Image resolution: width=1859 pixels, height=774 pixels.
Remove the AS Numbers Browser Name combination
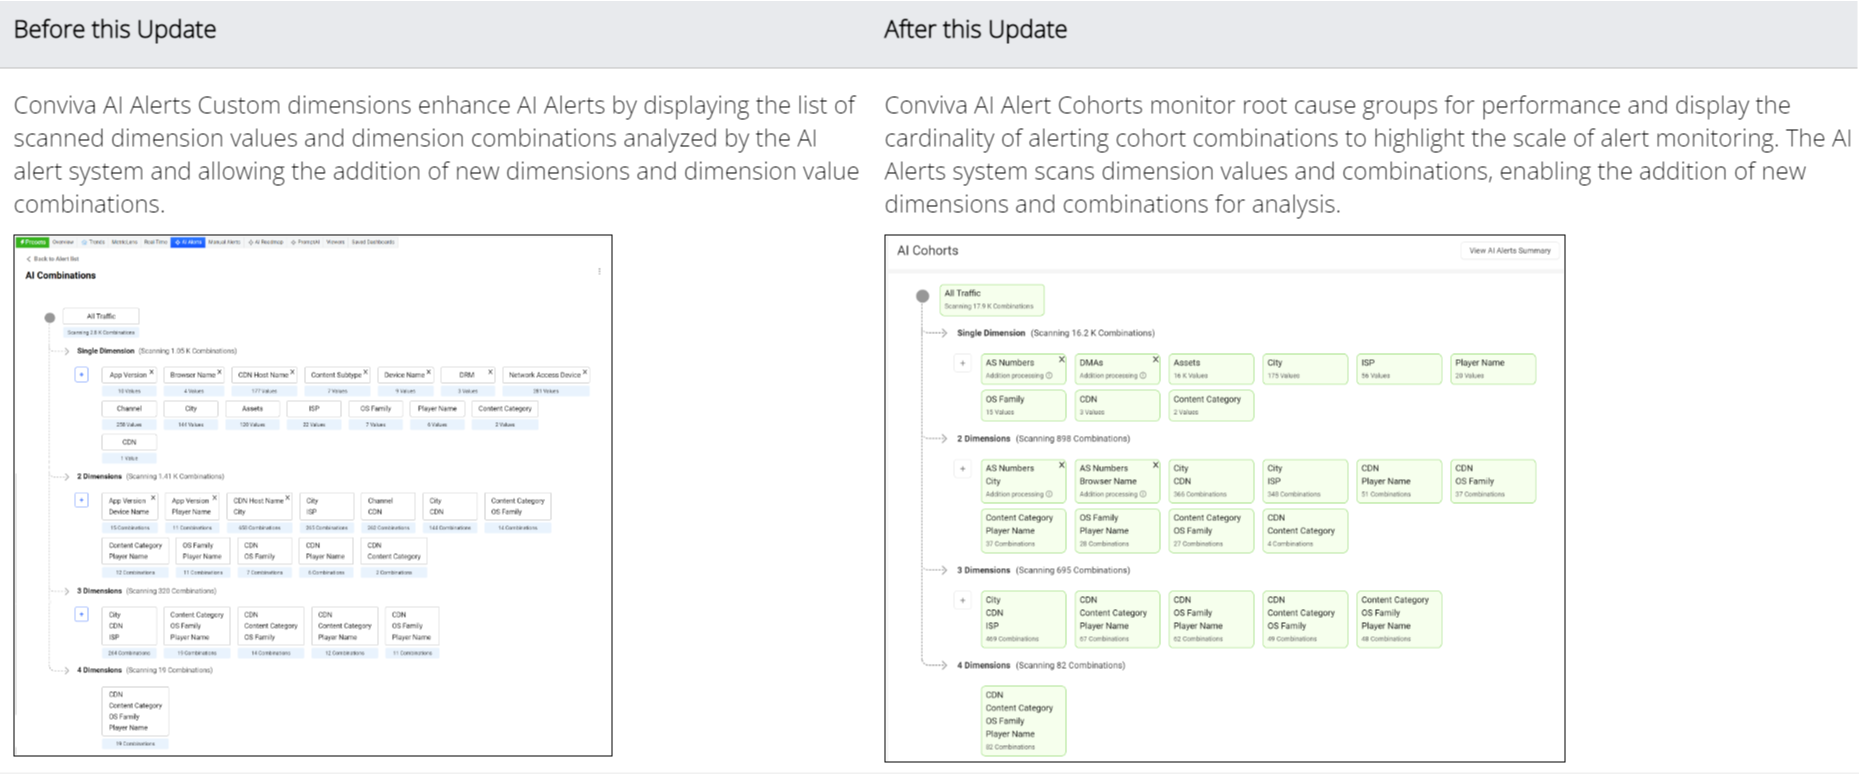pos(1155,465)
